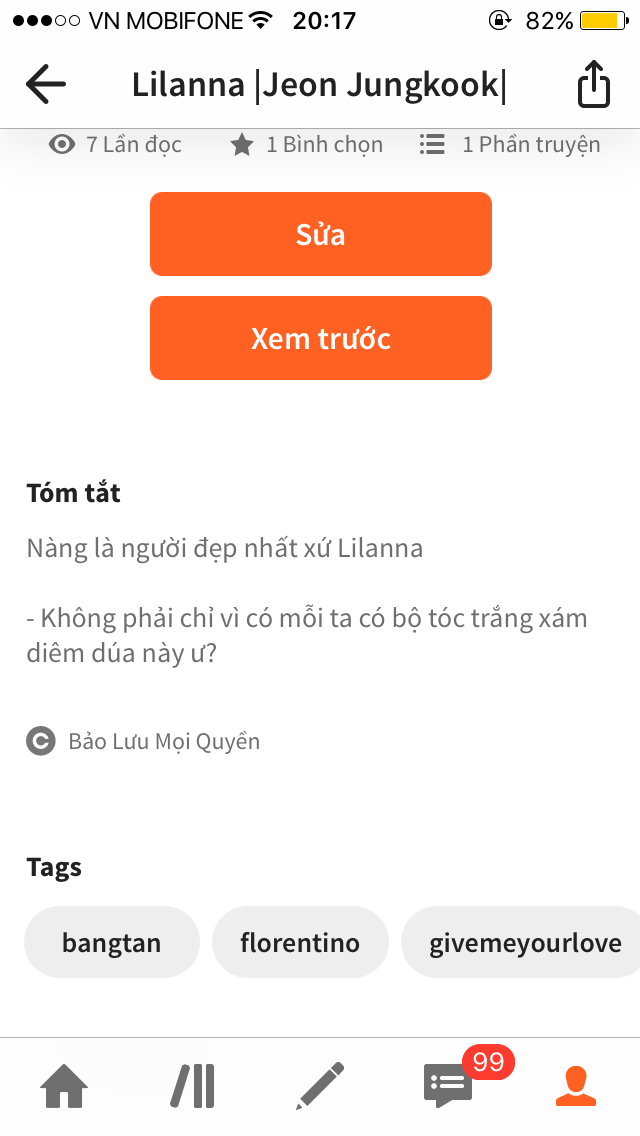Tap the 1 Phần truyện label

tap(531, 145)
